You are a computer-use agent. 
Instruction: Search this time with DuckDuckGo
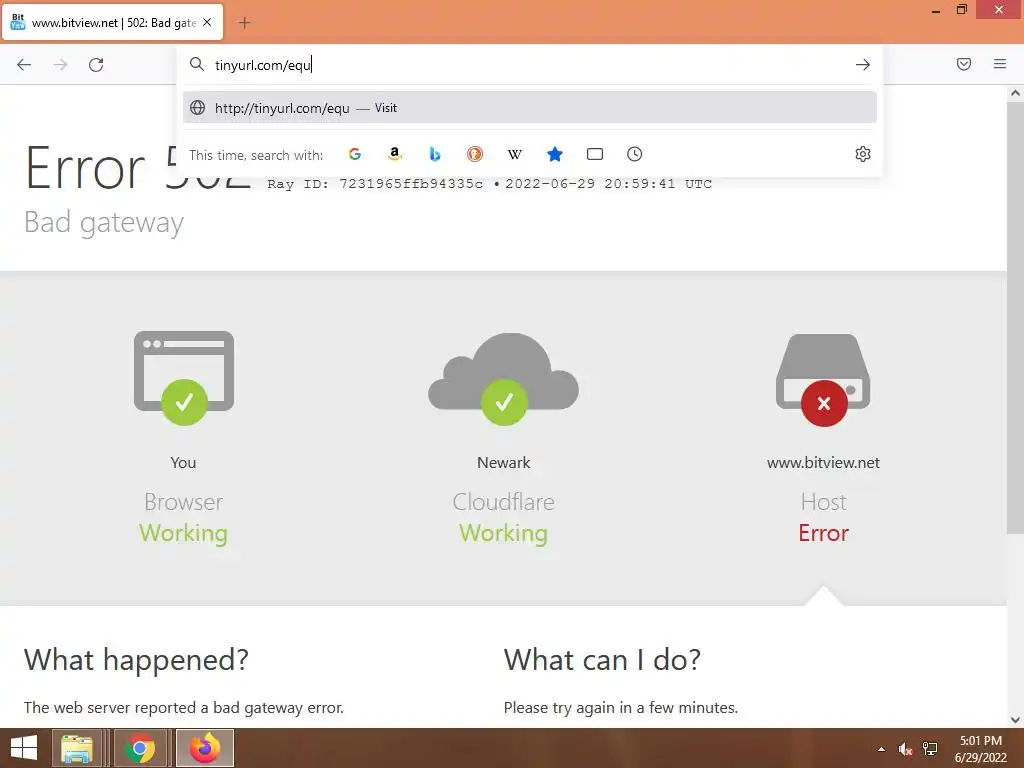475,154
